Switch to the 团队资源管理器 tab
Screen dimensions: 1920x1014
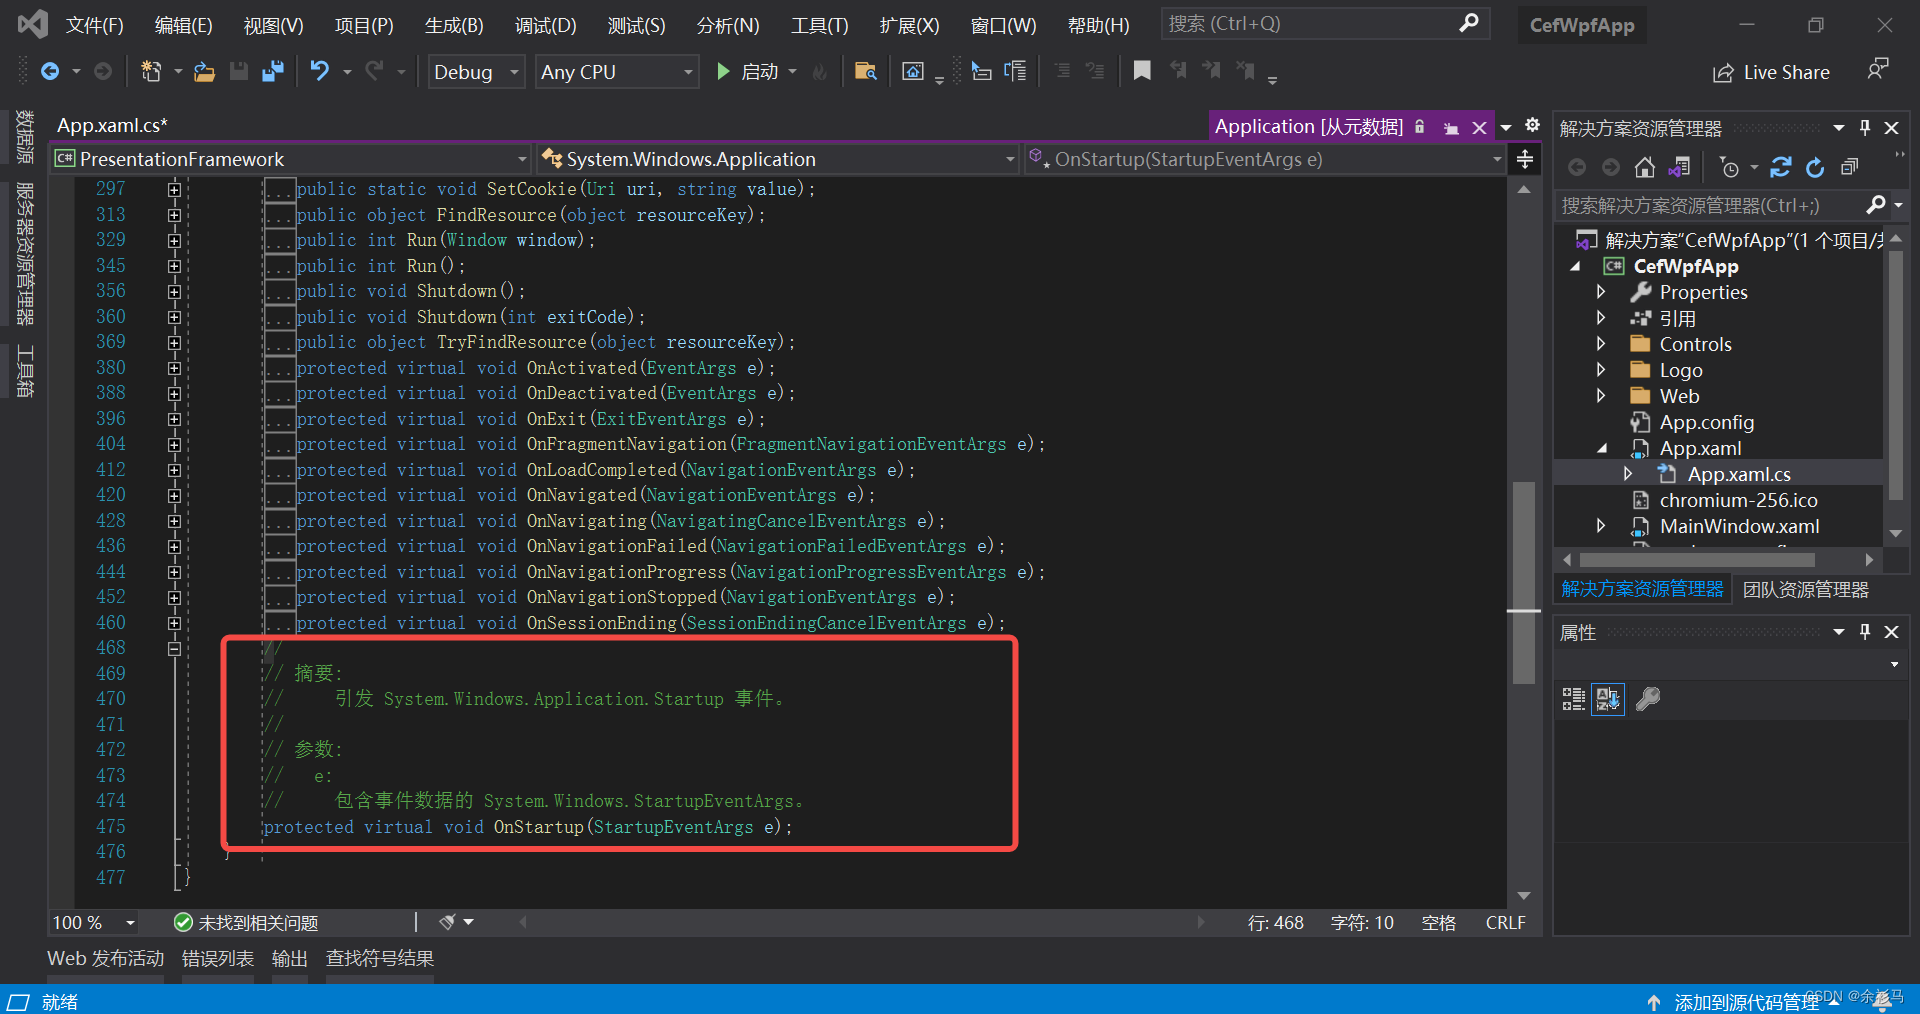[x=1805, y=589]
